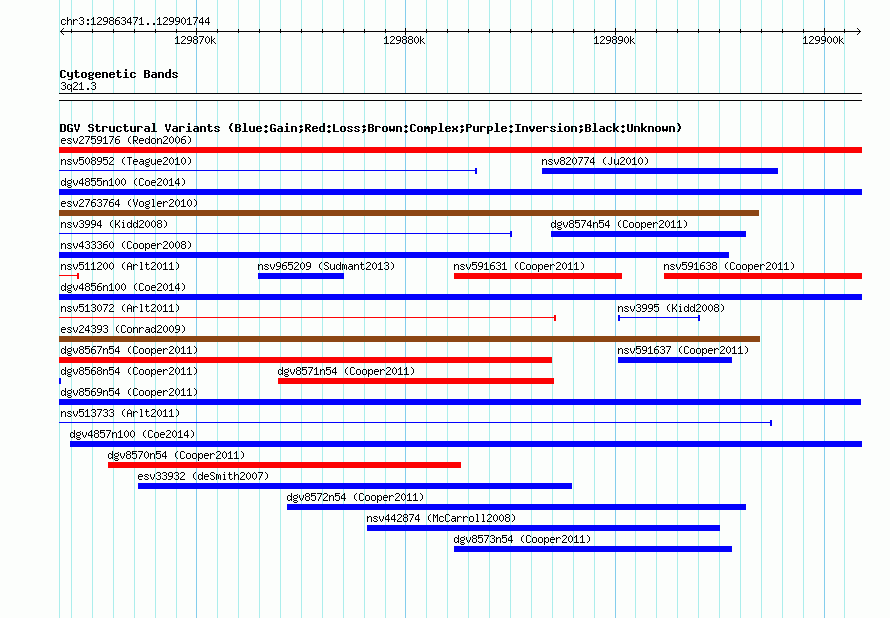Screen dimensions: 890x618
Task: Click the dgv8574n54 (Cooper2011) blue bar
Action: pos(648,234)
